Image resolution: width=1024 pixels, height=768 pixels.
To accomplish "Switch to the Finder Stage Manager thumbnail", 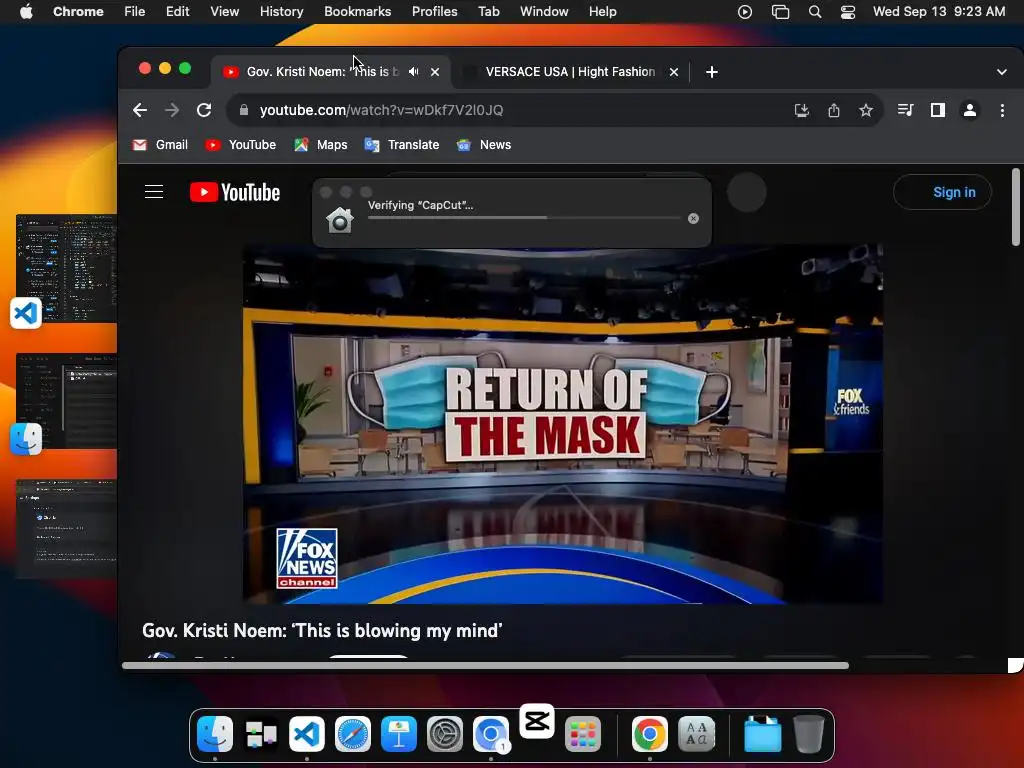I will (x=65, y=401).
